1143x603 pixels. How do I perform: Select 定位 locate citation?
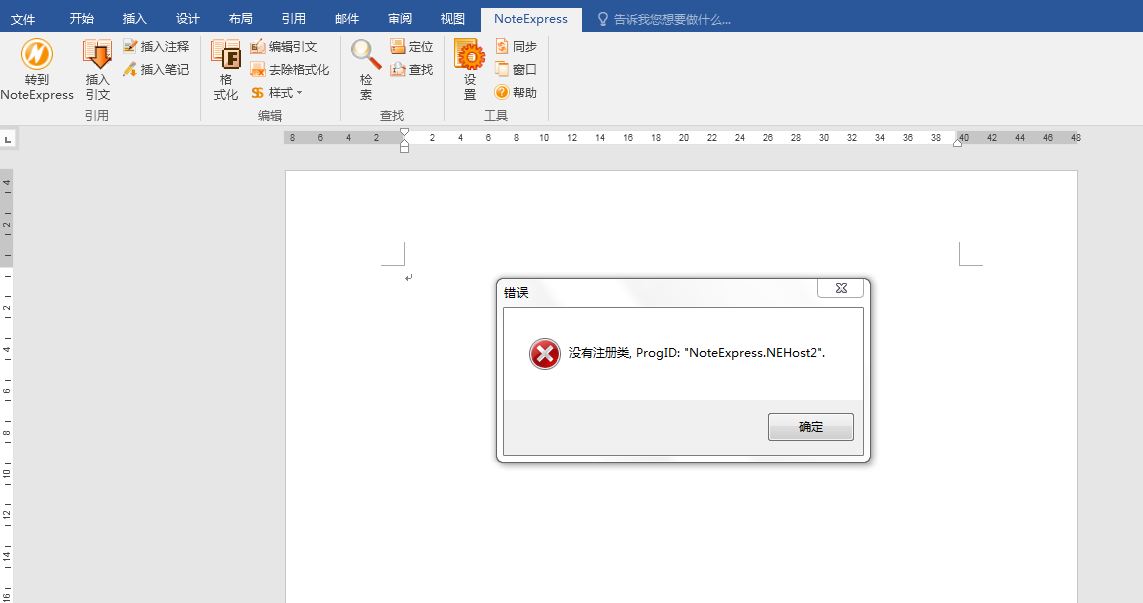412,47
